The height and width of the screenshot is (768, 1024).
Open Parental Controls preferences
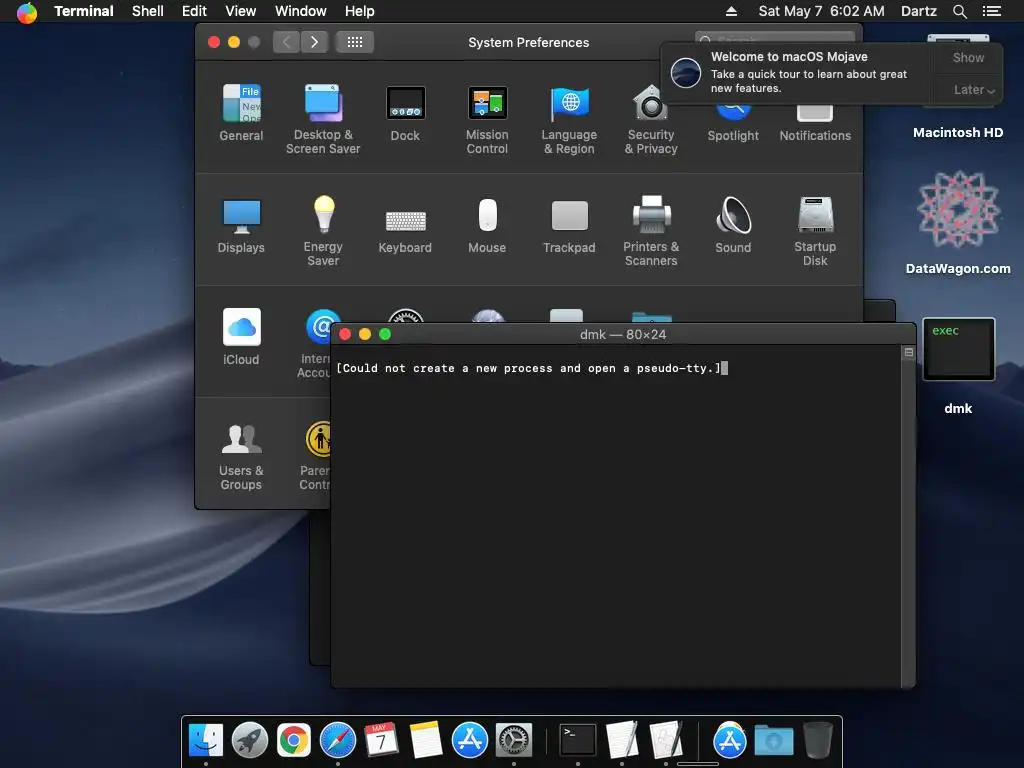click(x=315, y=455)
